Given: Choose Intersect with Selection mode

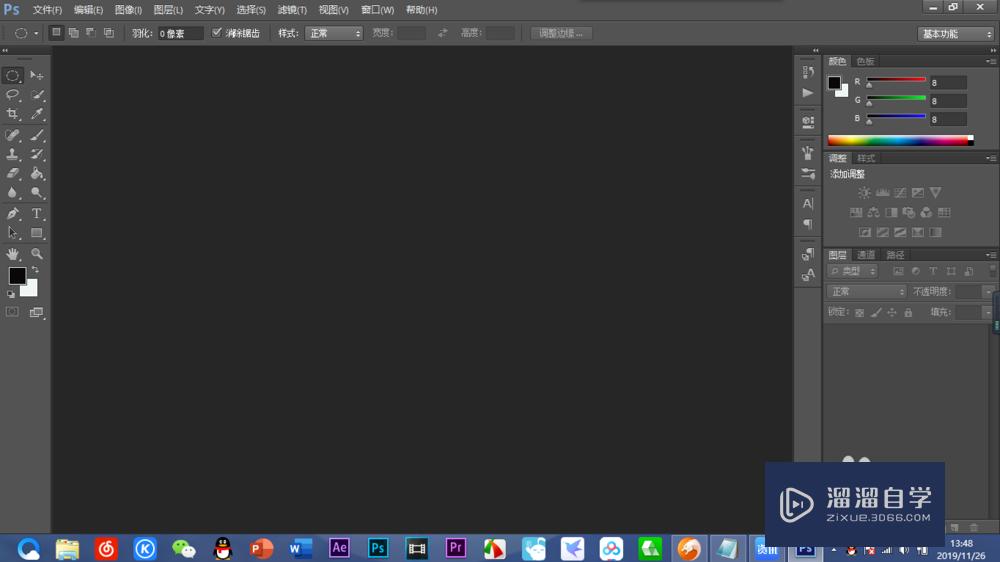Looking at the screenshot, I should tap(109, 33).
